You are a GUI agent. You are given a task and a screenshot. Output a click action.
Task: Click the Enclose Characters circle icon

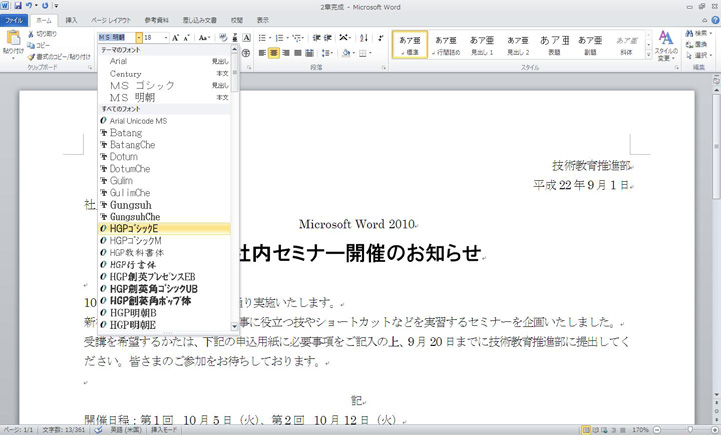click(246, 53)
